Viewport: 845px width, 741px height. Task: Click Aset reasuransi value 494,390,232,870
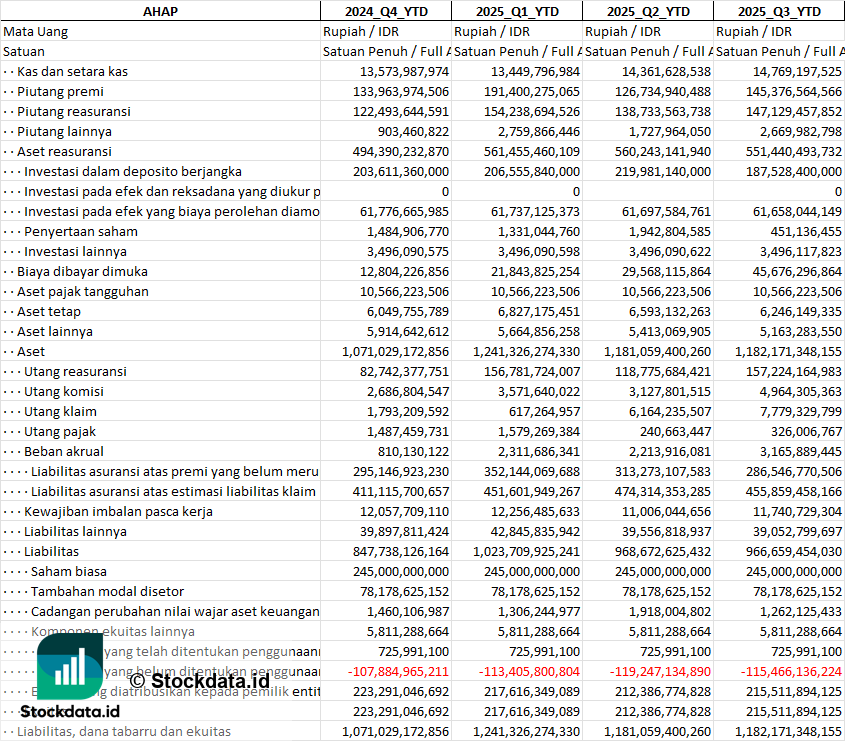coord(401,151)
